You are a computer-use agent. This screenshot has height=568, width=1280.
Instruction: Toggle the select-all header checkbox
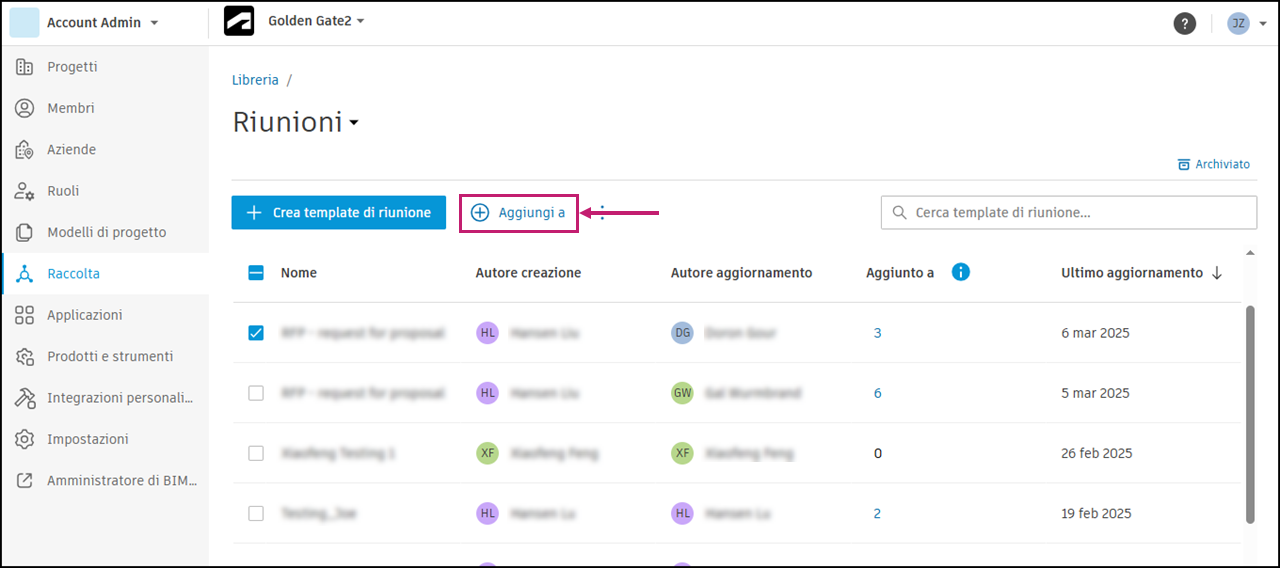[x=256, y=272]
